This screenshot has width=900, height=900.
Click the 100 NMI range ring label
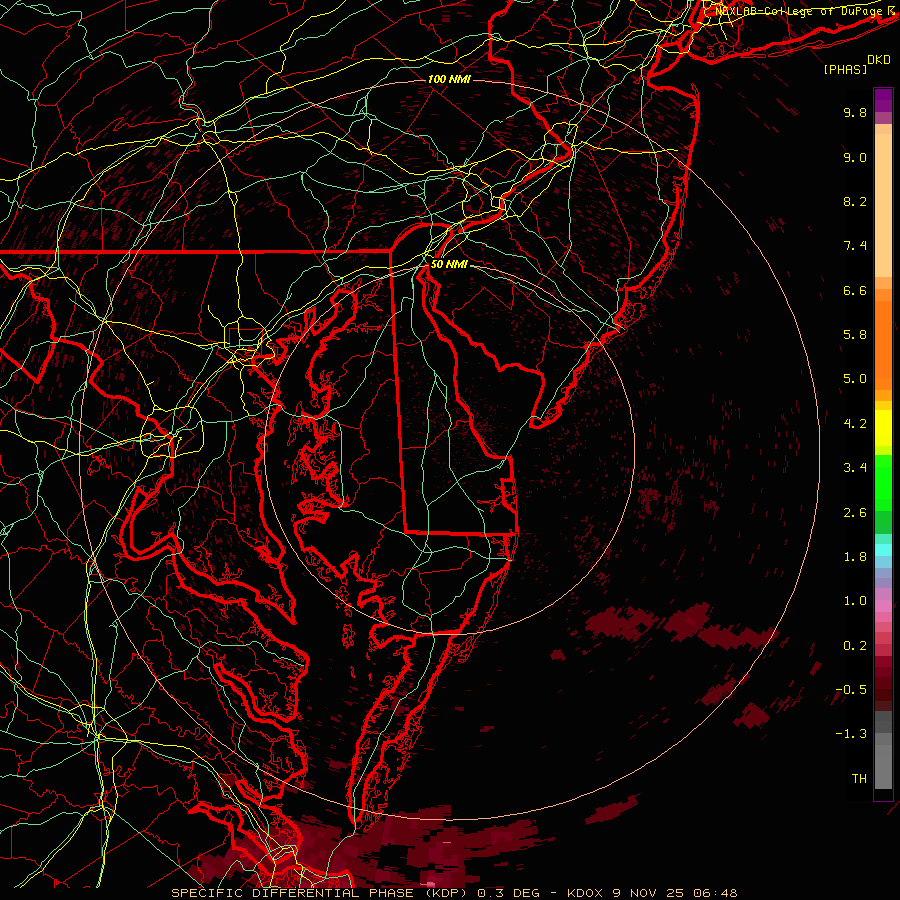coord(449,79)
